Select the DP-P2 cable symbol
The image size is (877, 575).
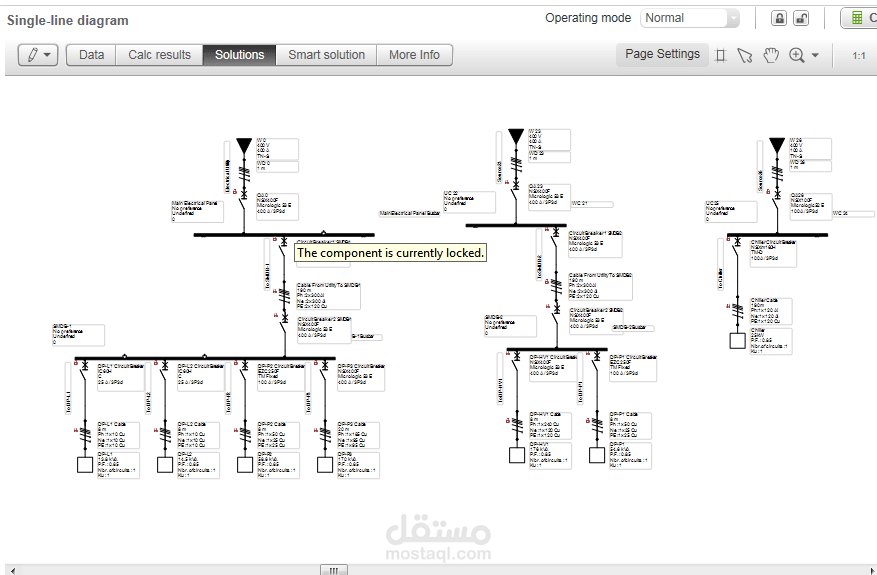[245, 435]
